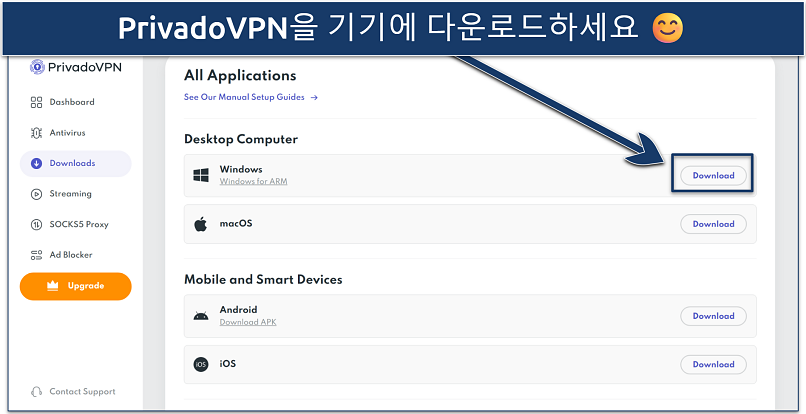This screenshot has height=414, width=806.
Task: Click the Downloads arrow icon
Action: pos(36,164)
